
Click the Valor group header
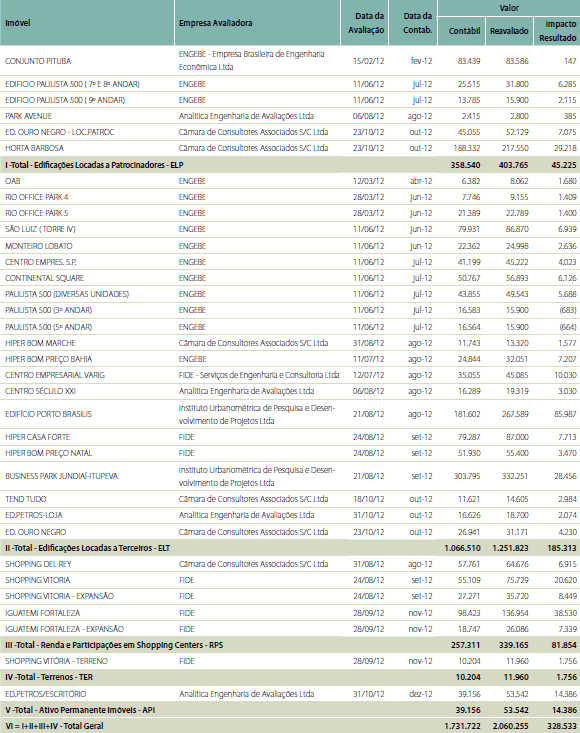[x=509, y=7]
